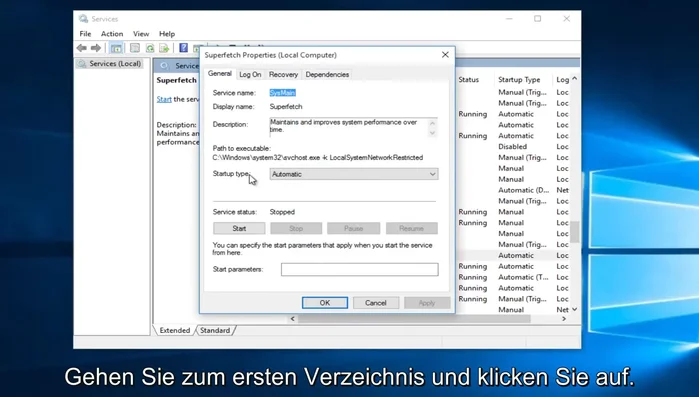The image size is (699, 397).
Task: Click the Services gear icon in title bar
Action: click(83, 19)
